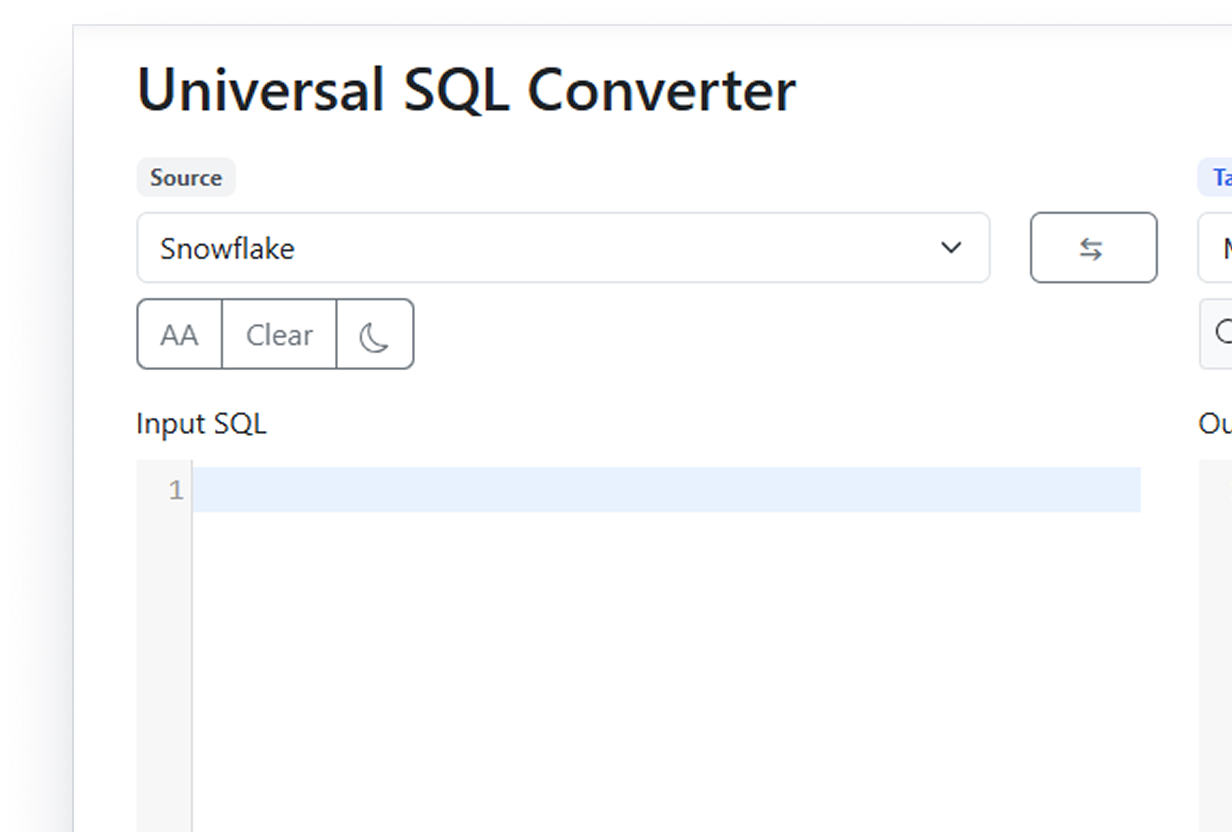Click the swap source and target arrows

(1093, 248)
